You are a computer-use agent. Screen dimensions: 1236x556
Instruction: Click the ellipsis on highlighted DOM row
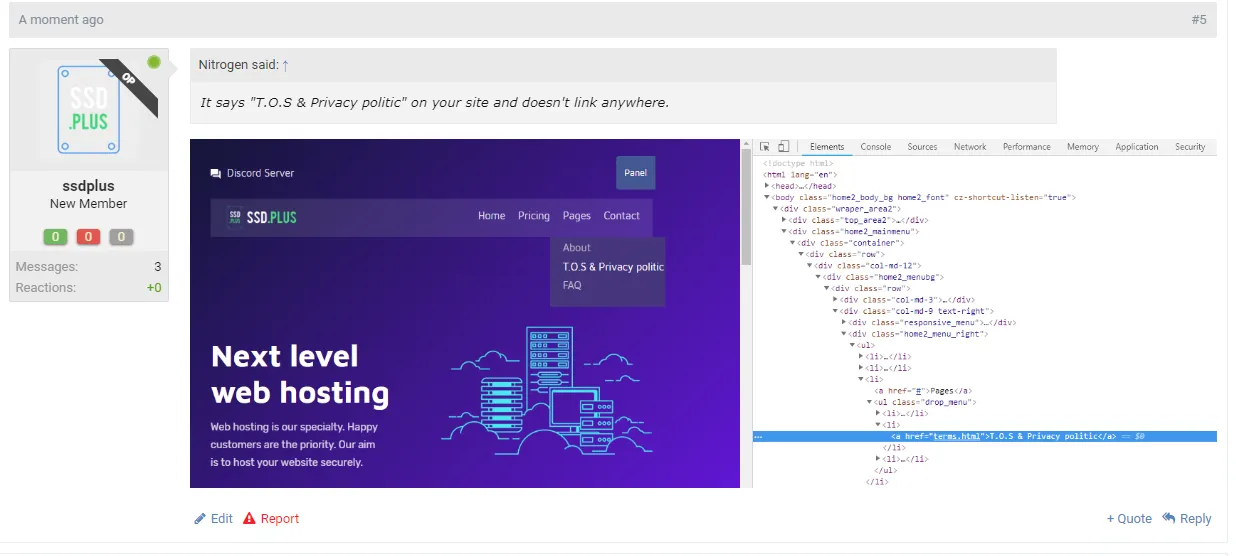758,436
